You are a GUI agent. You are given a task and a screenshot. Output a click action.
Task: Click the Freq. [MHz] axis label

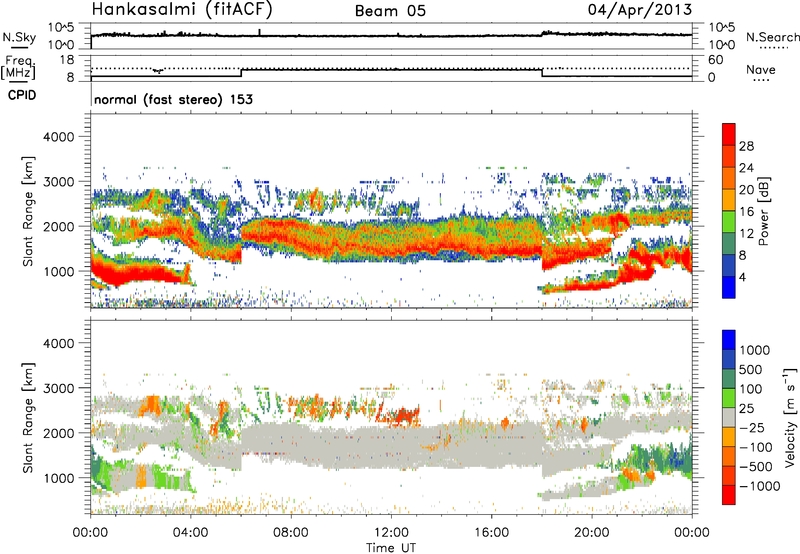pyautogui.click(x=19, y=68)
